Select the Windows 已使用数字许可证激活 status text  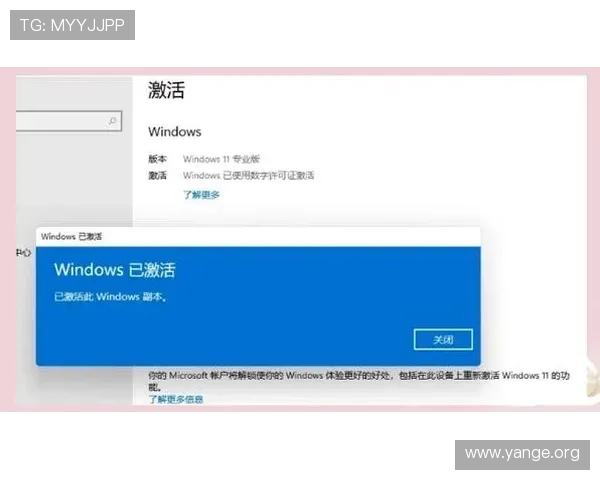pyautogui.click(x=248, y=176)
